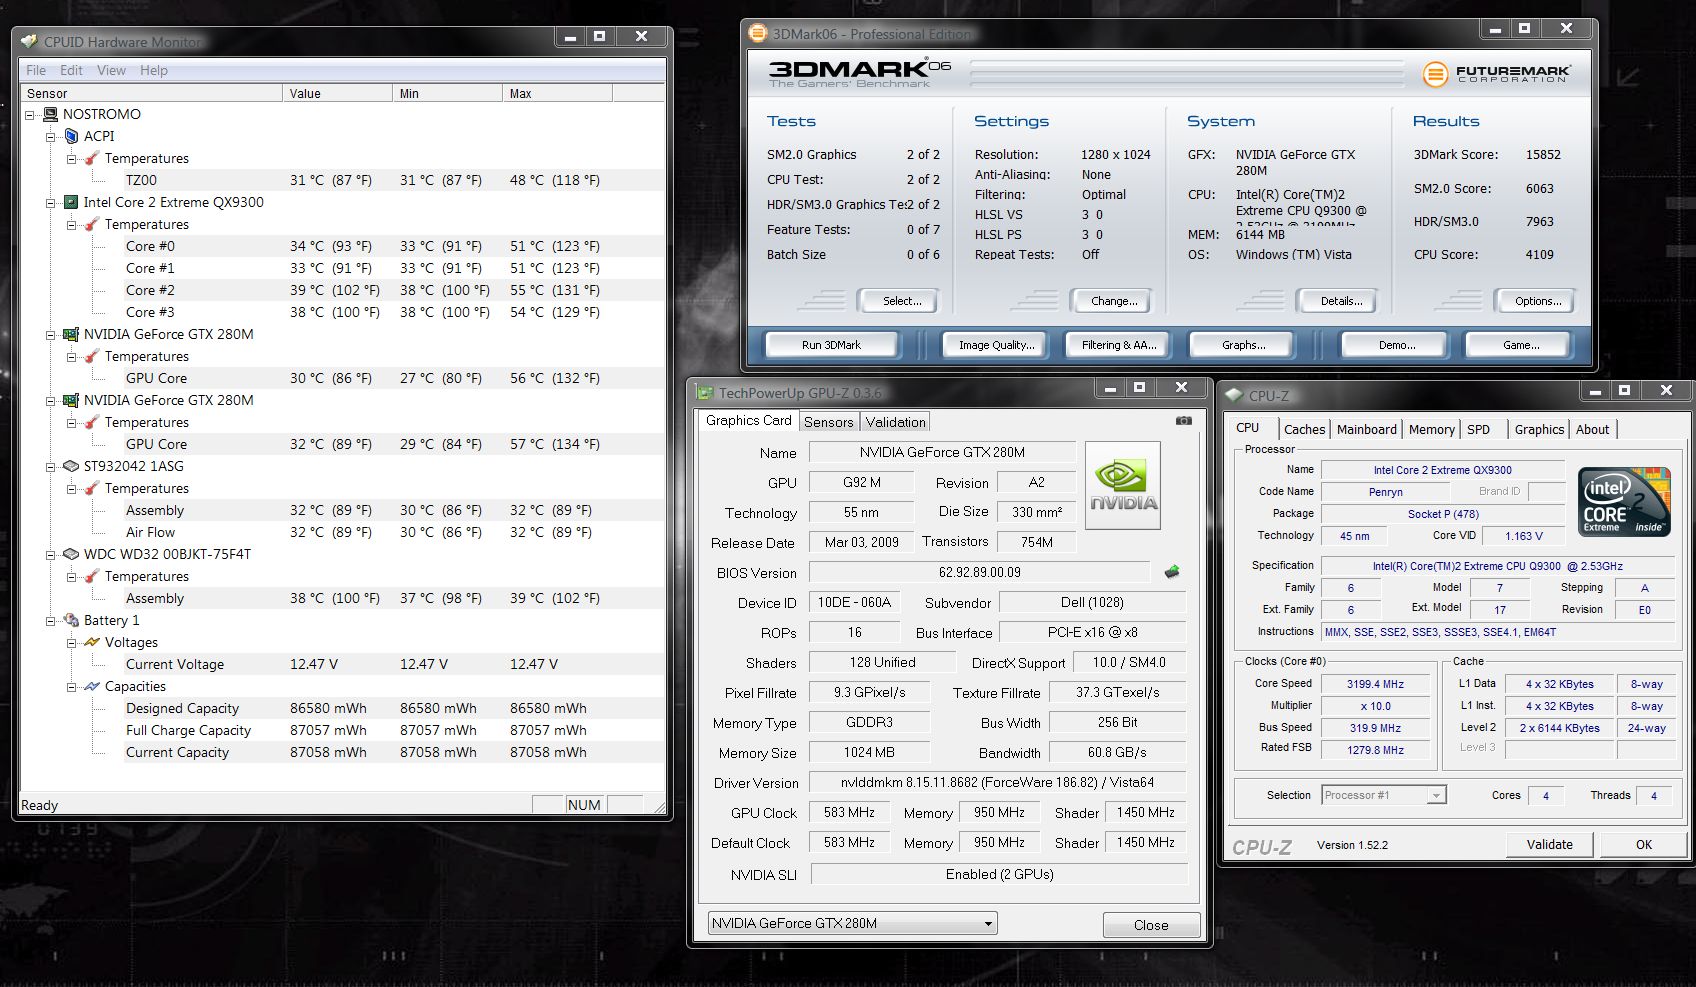Collapse the WDC WD32 00BJKT-75F4T node

[51, 555]
